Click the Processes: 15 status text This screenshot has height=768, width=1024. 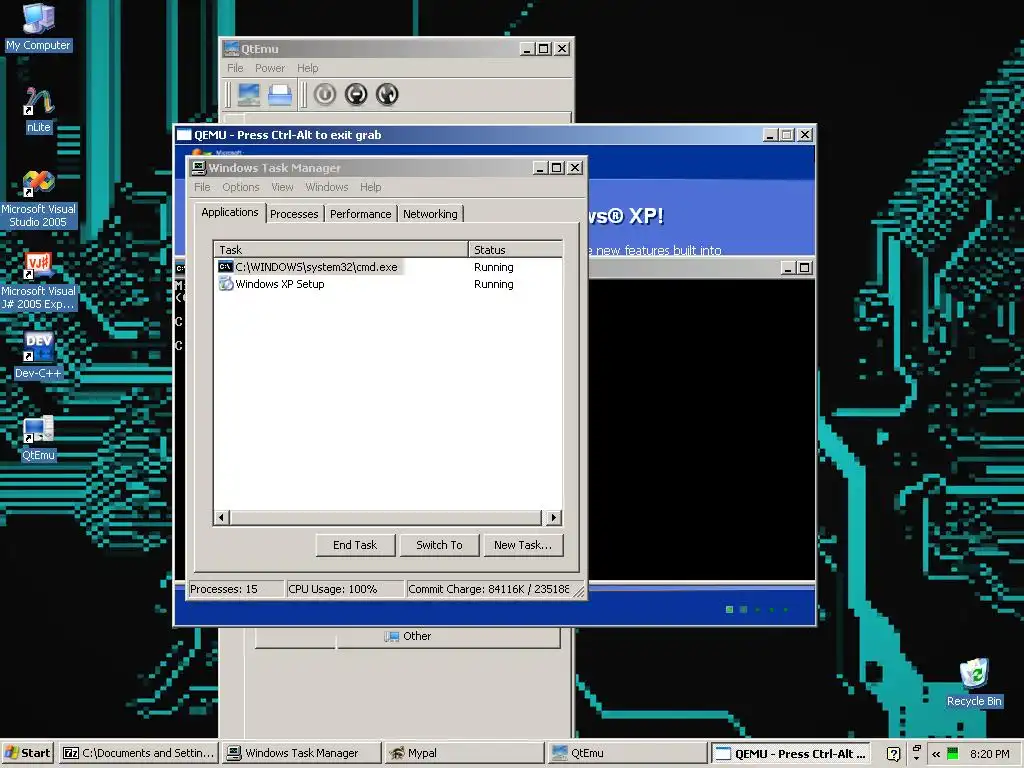[224, 589]
